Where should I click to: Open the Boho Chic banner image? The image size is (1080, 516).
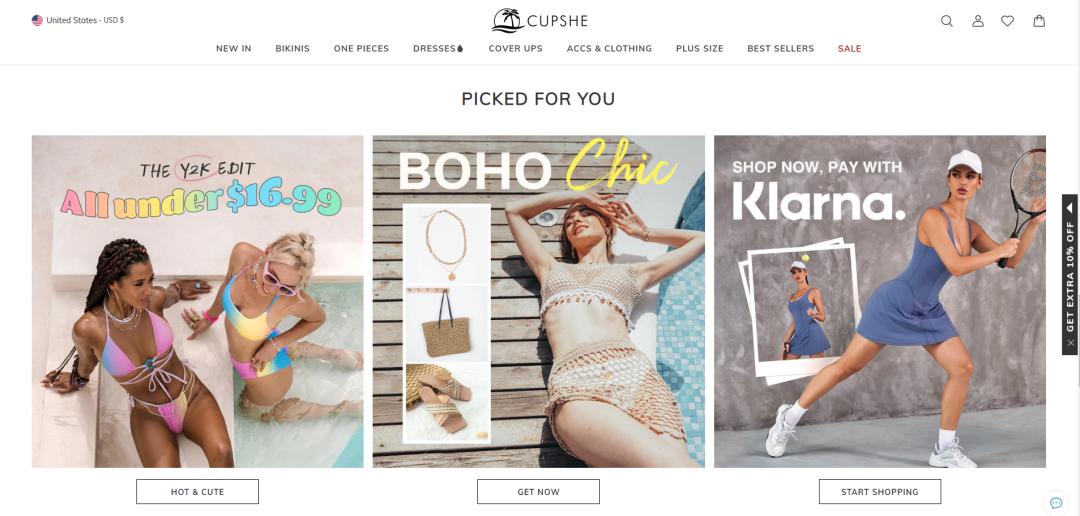(x=539, y=301)
